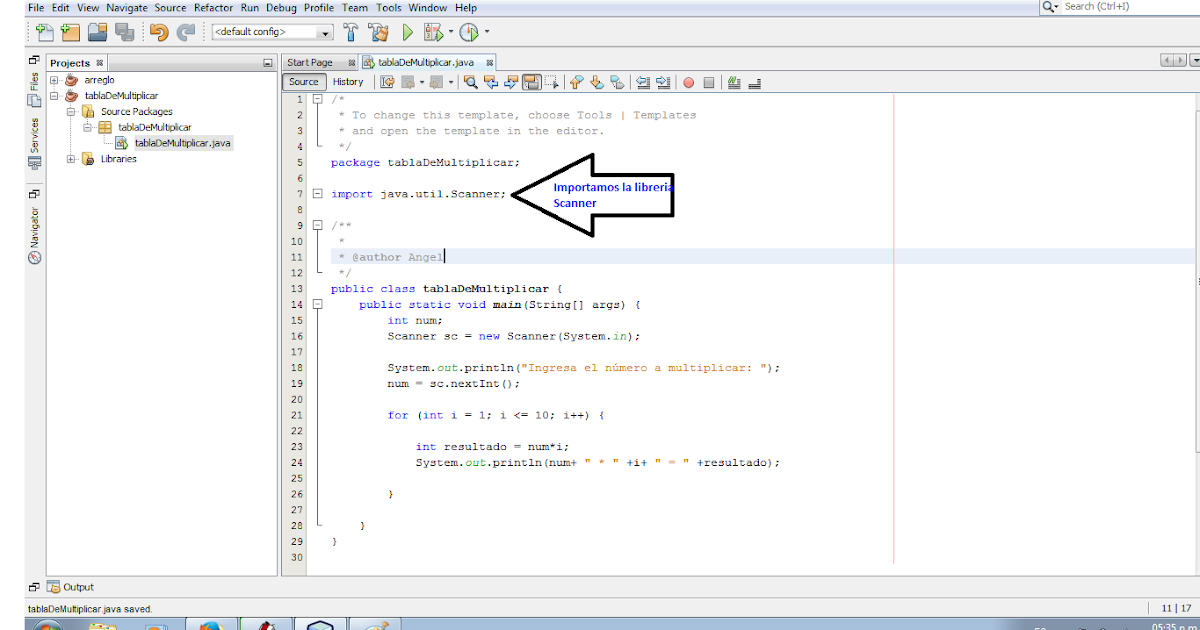Click the Redo icon in the toolbar
The height and width of the screenshot is (630, 1200).
pos(185,31)
